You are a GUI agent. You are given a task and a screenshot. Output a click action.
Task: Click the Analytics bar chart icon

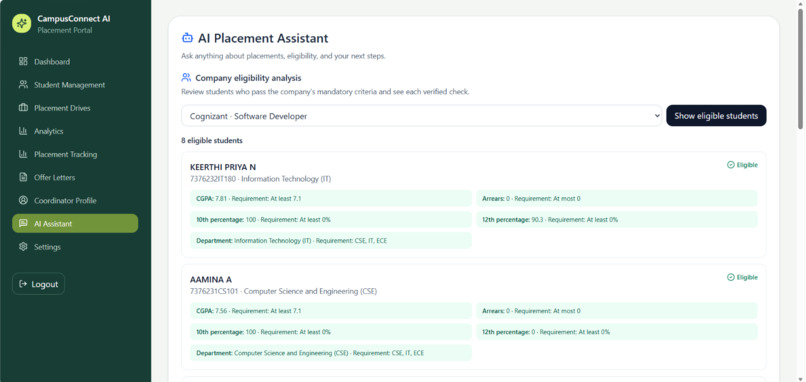pyautogui.click(x=23, y=131)
